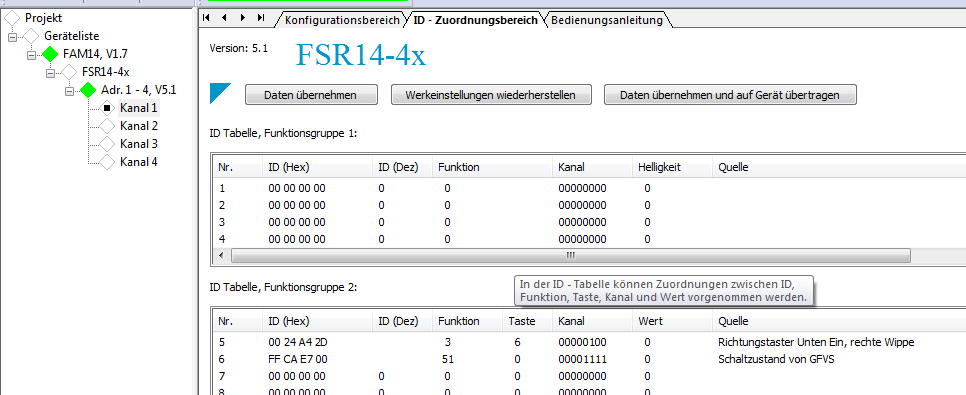The width and height of the screenshot is (966, 395).
Task: Click the selected diamond icon of Kanal 1
Action: (x=107, y=108)
